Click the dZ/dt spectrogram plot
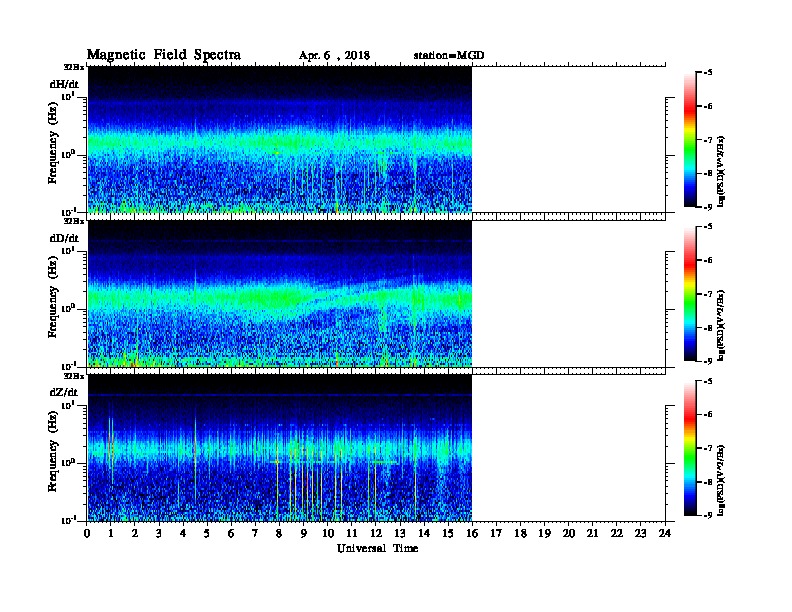Image resolution: width=792 pixels, height=612 pixels. (x=279, y=448)
